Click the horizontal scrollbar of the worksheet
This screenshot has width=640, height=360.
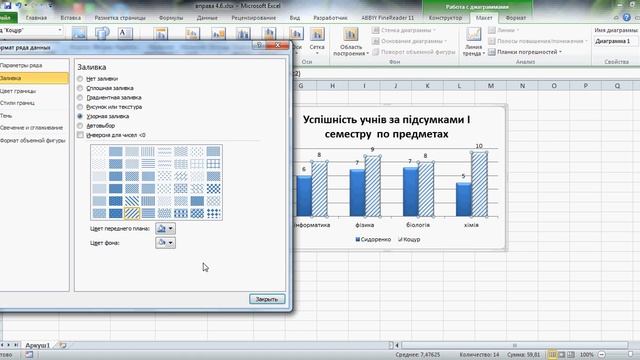click(514, 345)
